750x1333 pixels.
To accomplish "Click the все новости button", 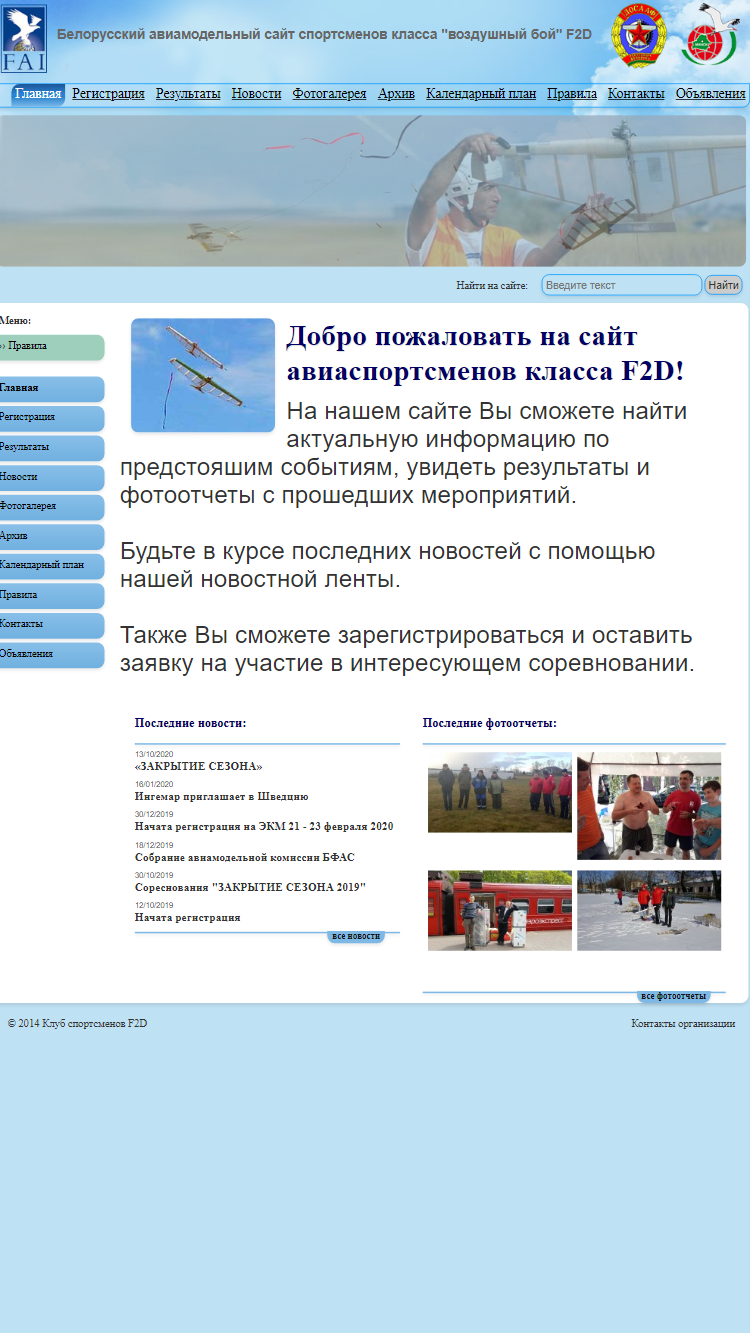I will pos(356,936).
